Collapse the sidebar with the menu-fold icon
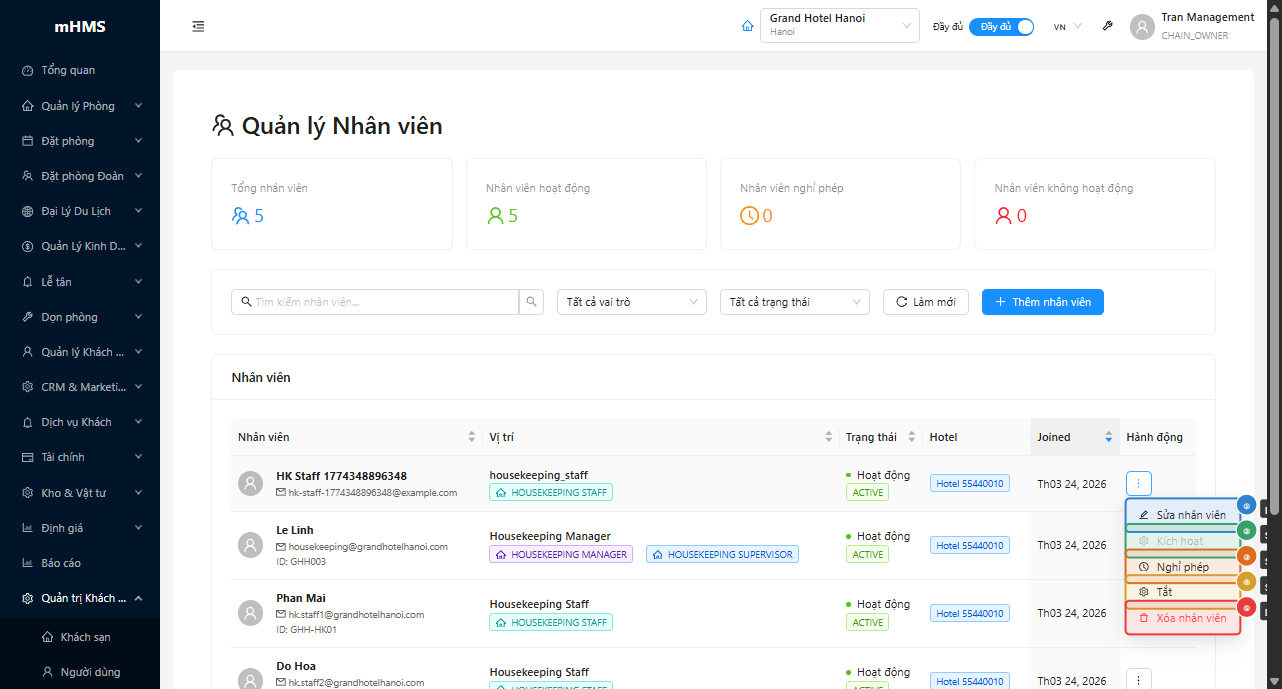The height and width of the screenshot is (689, 1282). (x=198, y=27)
